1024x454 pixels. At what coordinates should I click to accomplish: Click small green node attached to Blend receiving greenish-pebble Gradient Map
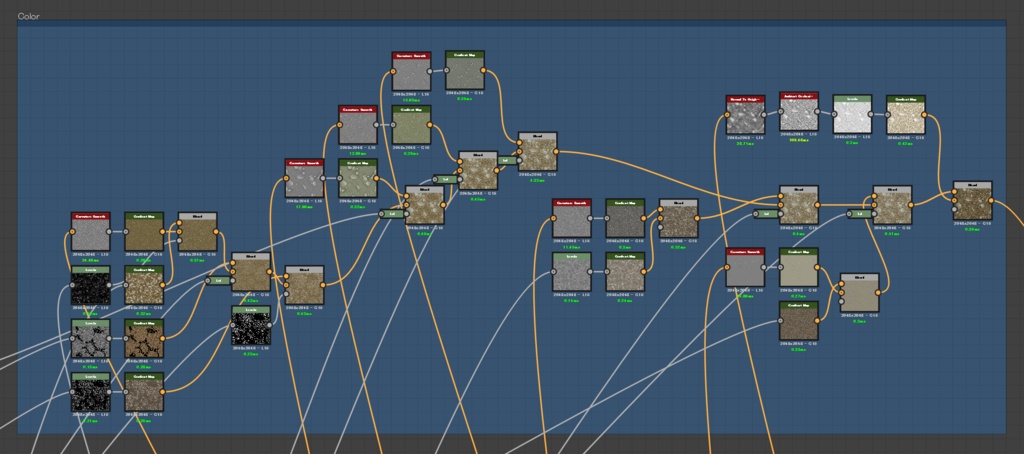pyautogui.click(x=392, y=214)
